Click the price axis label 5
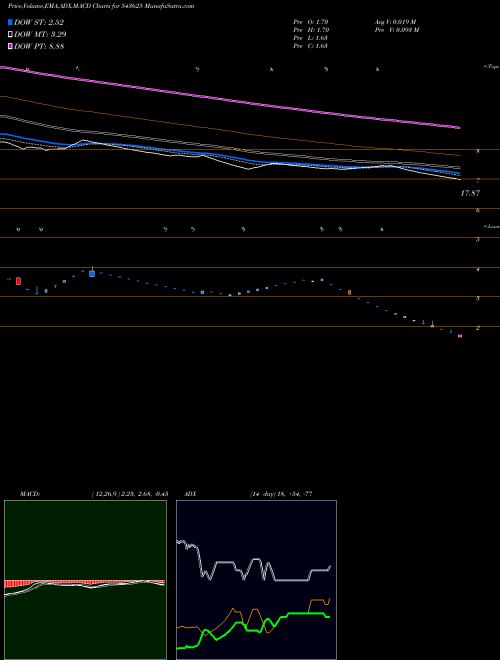The image size is (500, 660). (478, 240)
